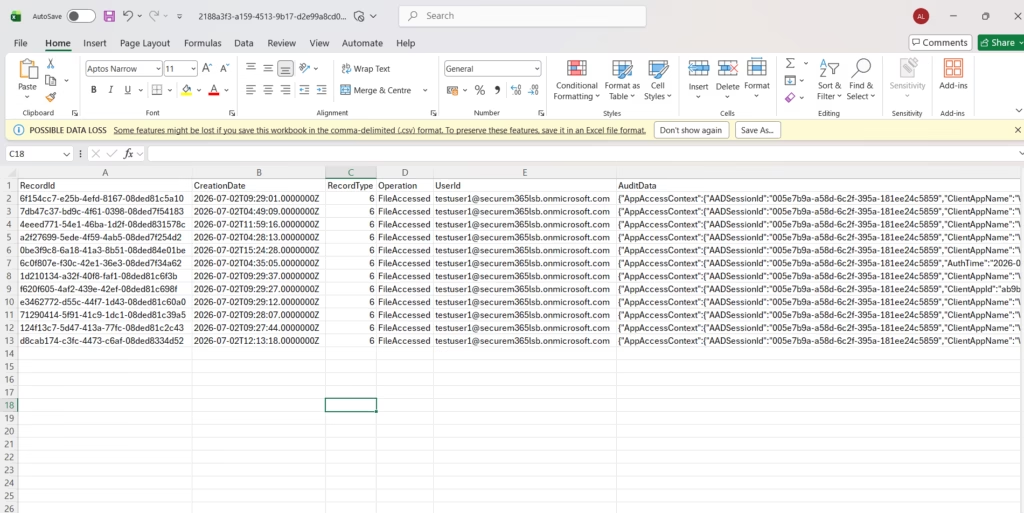Increase font size with larger A icon
Screen dimensions: 1024x513
click(x=206, y=69)
